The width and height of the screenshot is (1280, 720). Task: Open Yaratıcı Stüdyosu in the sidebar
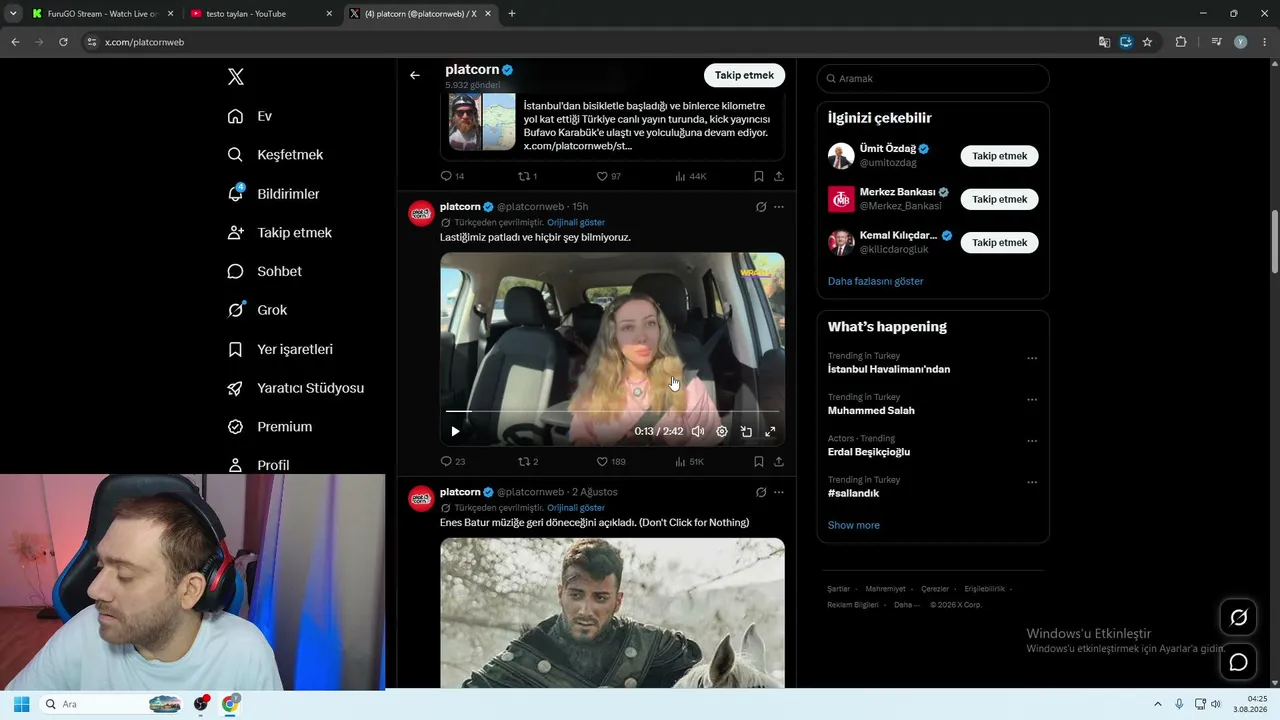[x=296, y=388]
